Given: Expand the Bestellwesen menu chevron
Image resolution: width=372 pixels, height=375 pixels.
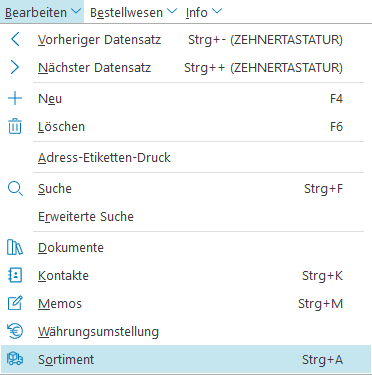Looking at the screenshot, I should pyautogui.click(x=172, y=11).
